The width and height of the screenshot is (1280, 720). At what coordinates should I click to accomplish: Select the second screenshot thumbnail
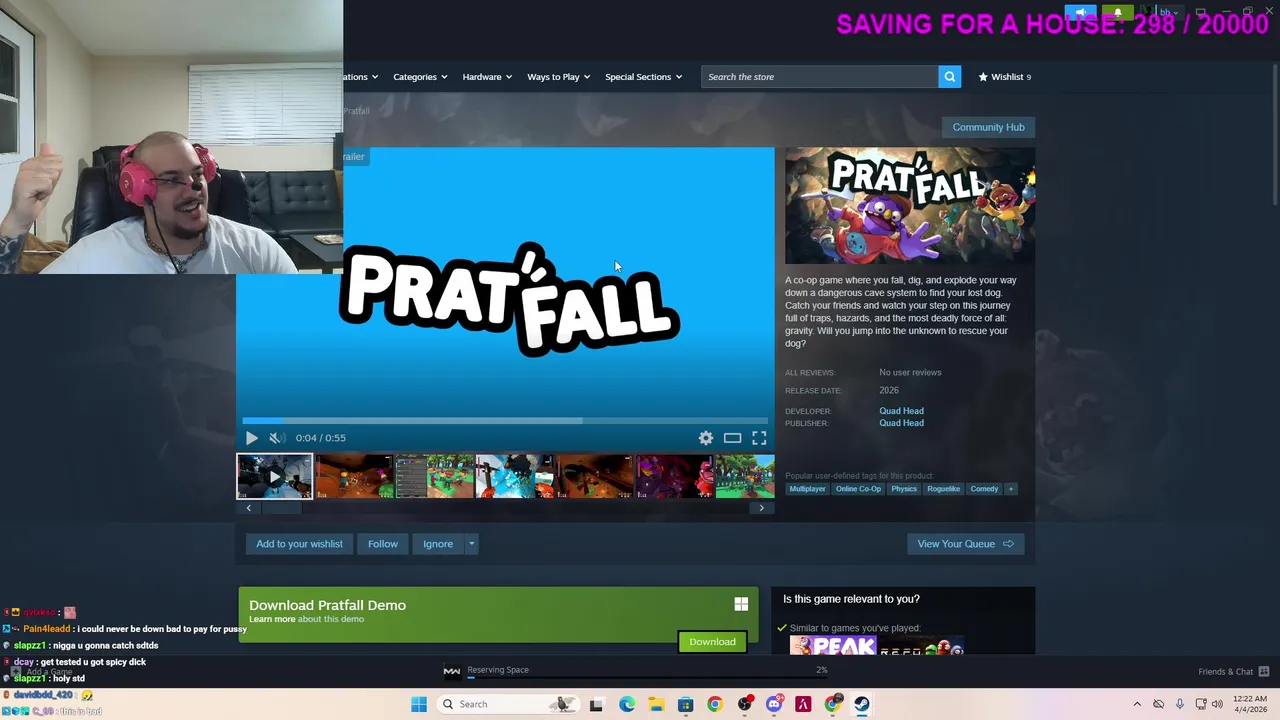pos(354,476)
